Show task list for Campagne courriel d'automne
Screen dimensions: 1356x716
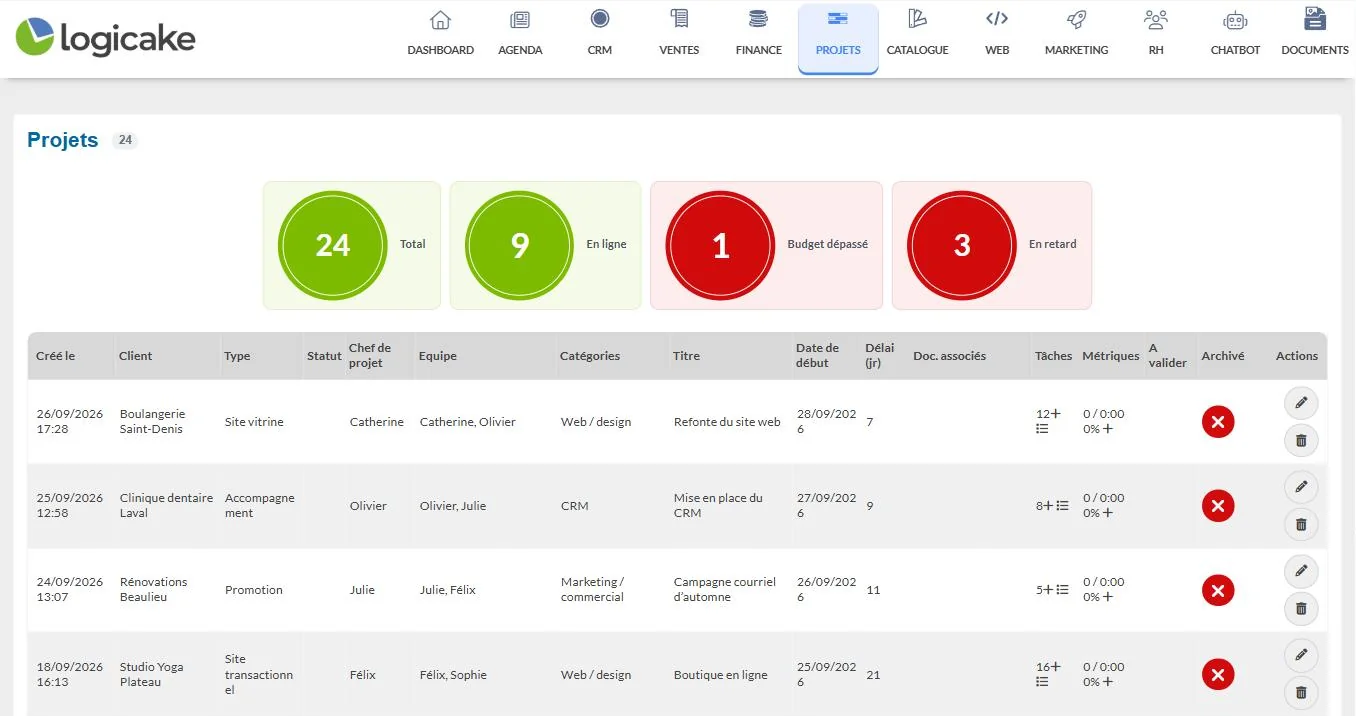1063,590
